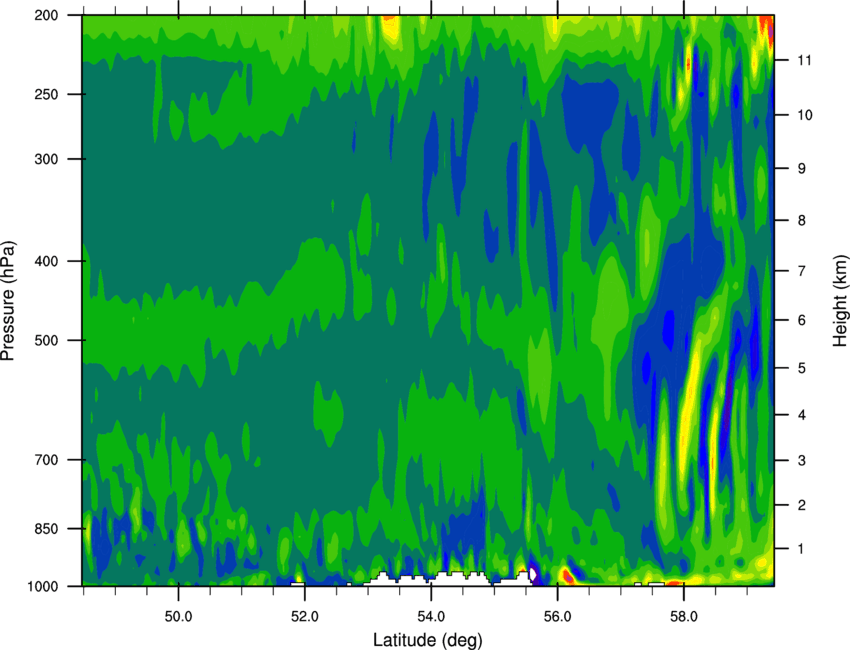850x650 pixels.
Task: Click the 52.0 latitude tick label
Action: (x=305, y=617)
